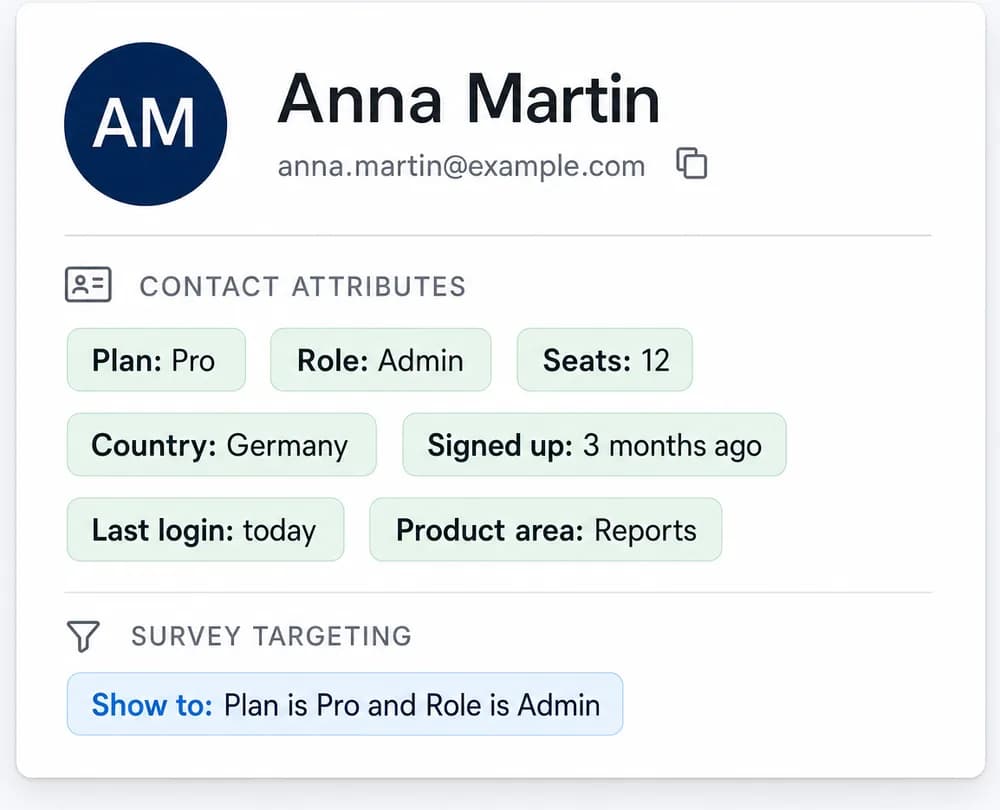Screen dimensions: 1000x810
Task: Click the funnel filter icon beside Survey Targeting
Action: [83, 636]
